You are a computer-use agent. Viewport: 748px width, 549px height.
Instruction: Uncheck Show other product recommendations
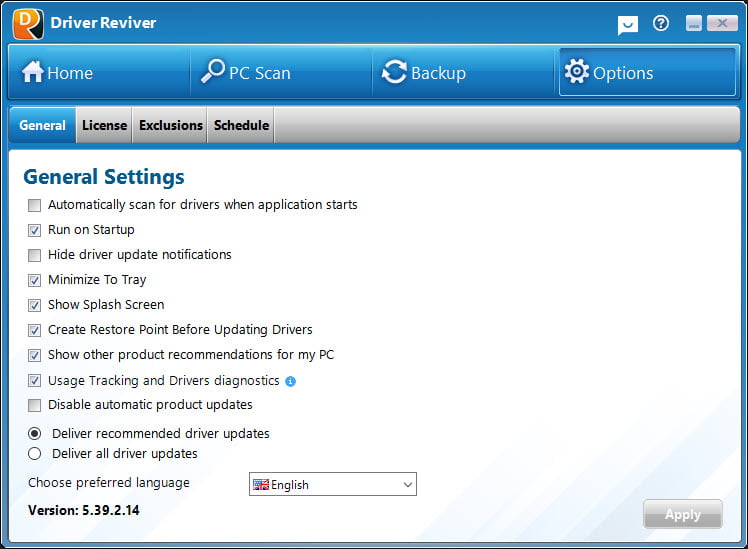click(34, 355)
